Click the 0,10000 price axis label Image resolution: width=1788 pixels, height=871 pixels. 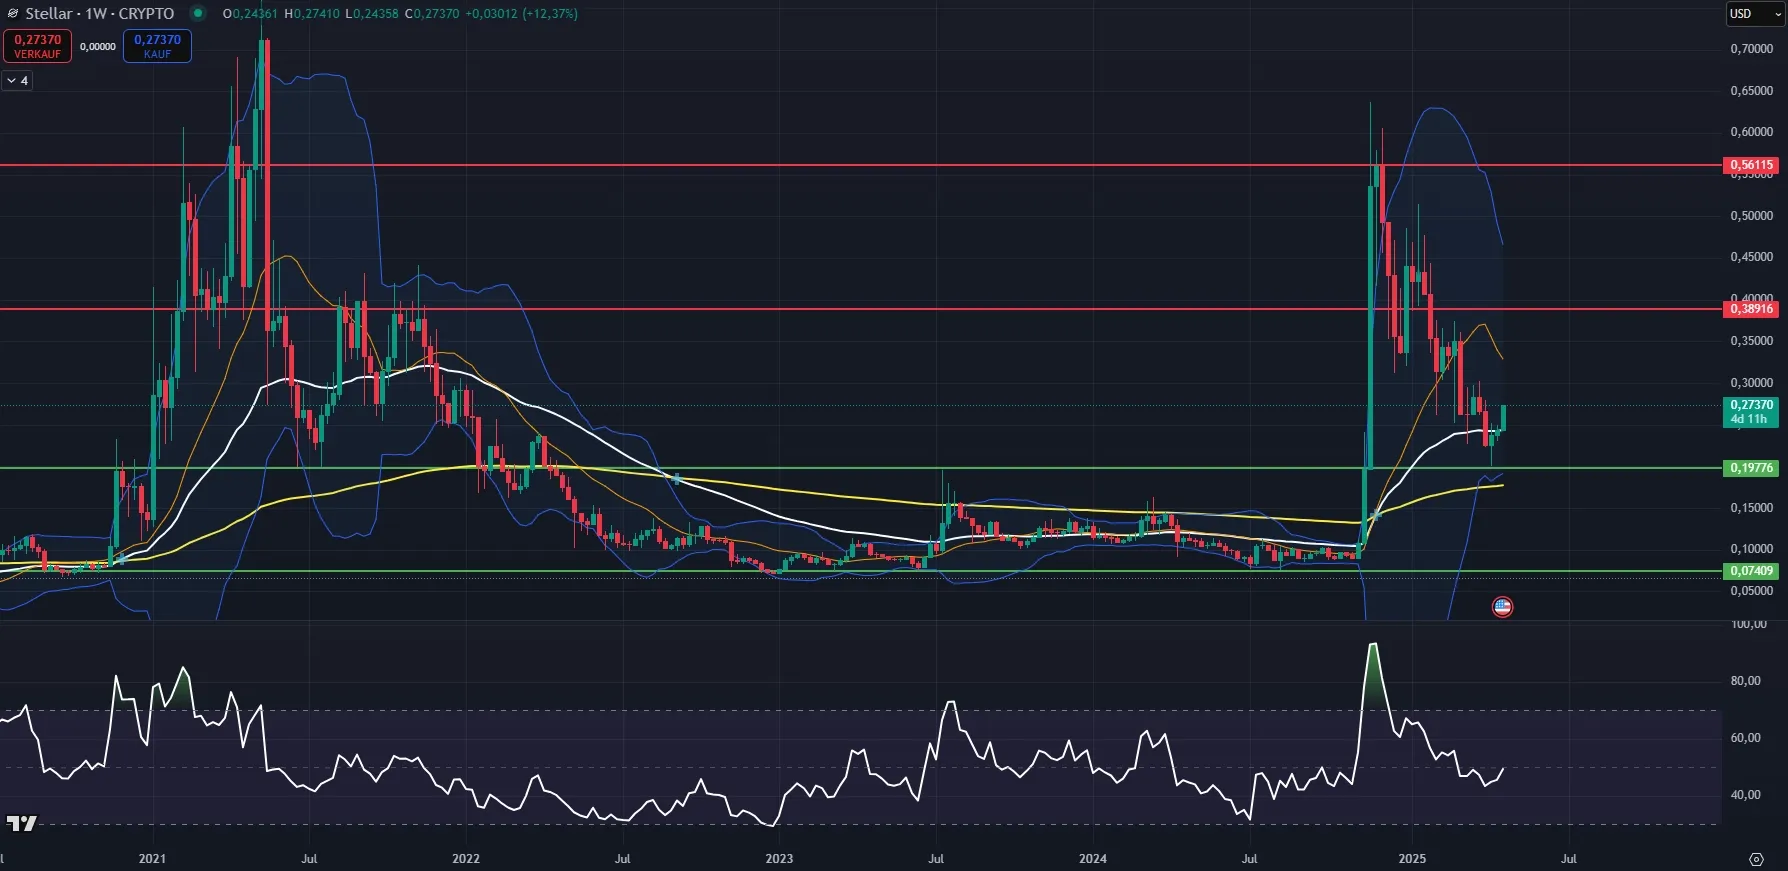point(1751,549)
